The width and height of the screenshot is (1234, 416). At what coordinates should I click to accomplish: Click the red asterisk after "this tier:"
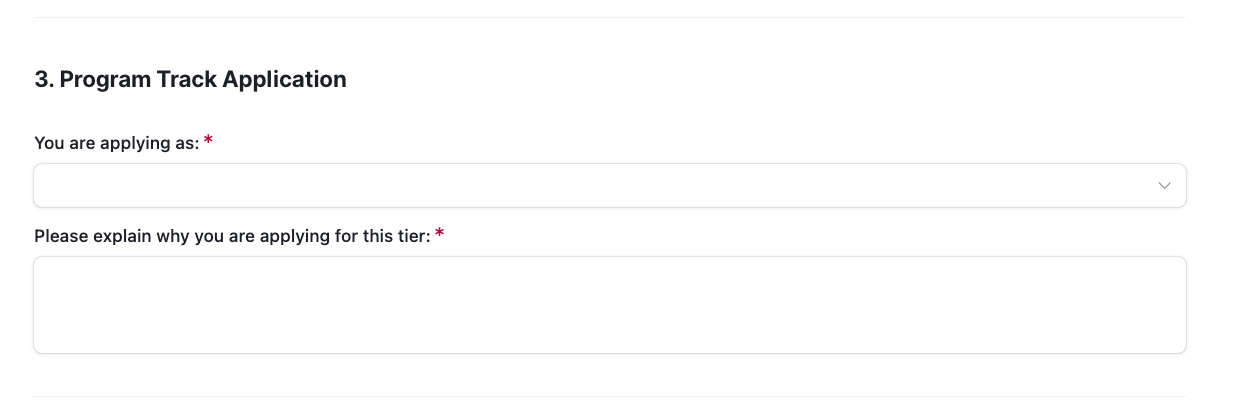pos(439,235)
